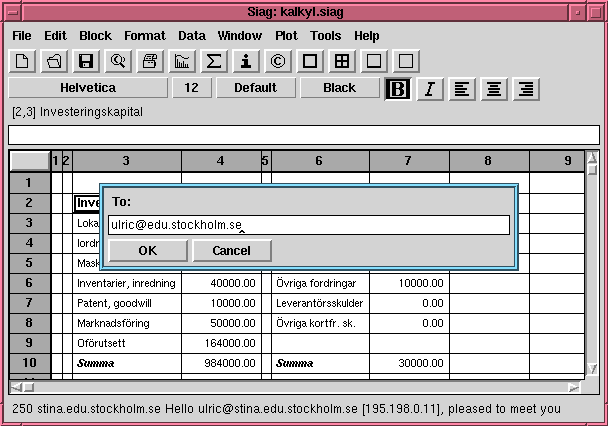This screenshot has width=608, height=426.
Task: Click the Övriga fordringar cell
Action: tap(320, 283)
